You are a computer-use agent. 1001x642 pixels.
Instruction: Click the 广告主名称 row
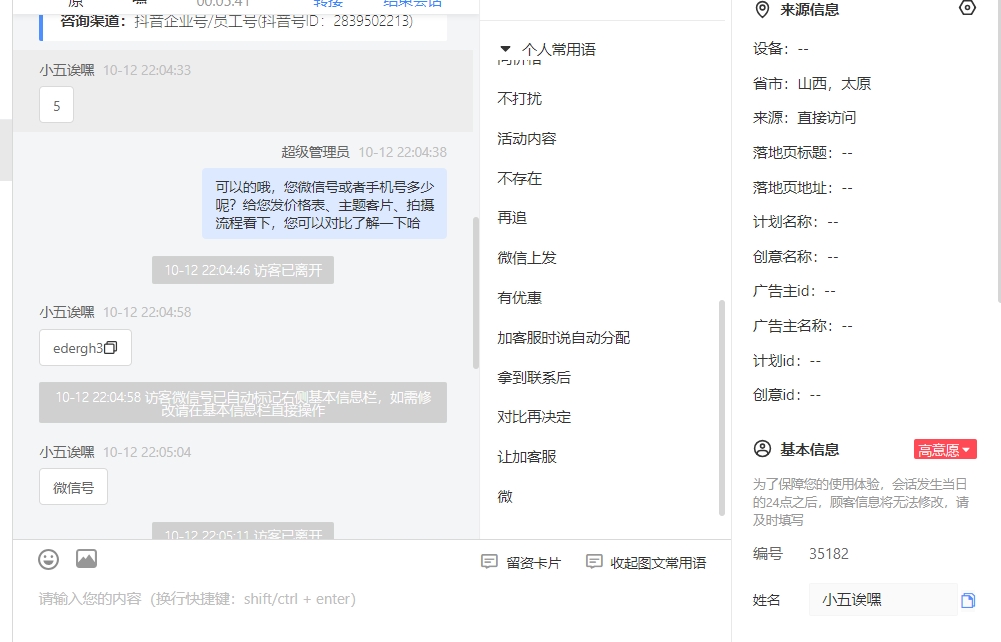pos(802,326)
